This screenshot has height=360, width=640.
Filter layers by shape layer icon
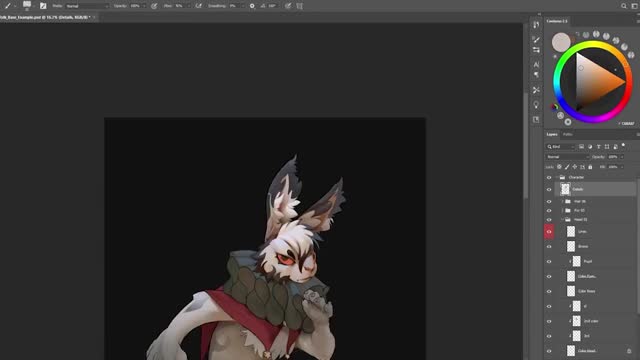click(x=607, y=147)
